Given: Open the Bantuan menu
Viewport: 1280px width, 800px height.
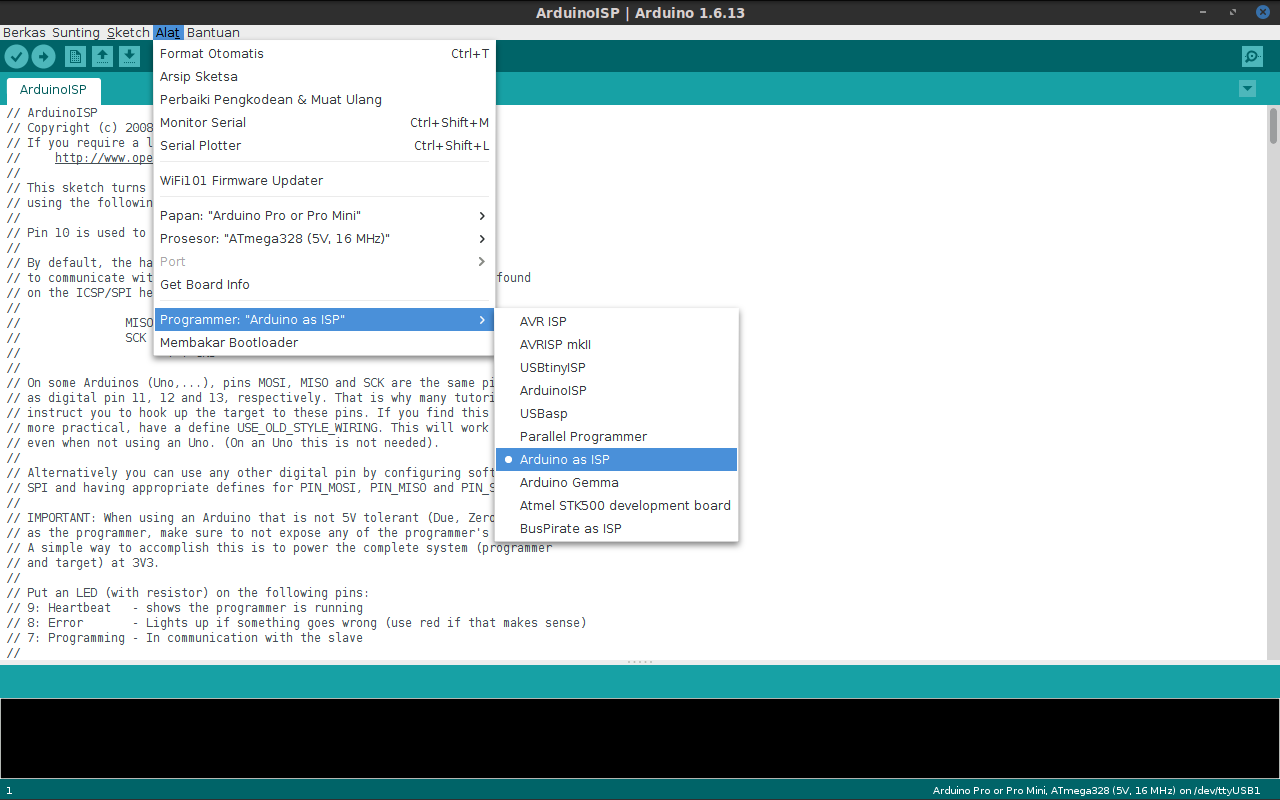Looking at the screenshot, I should point(213,32).
